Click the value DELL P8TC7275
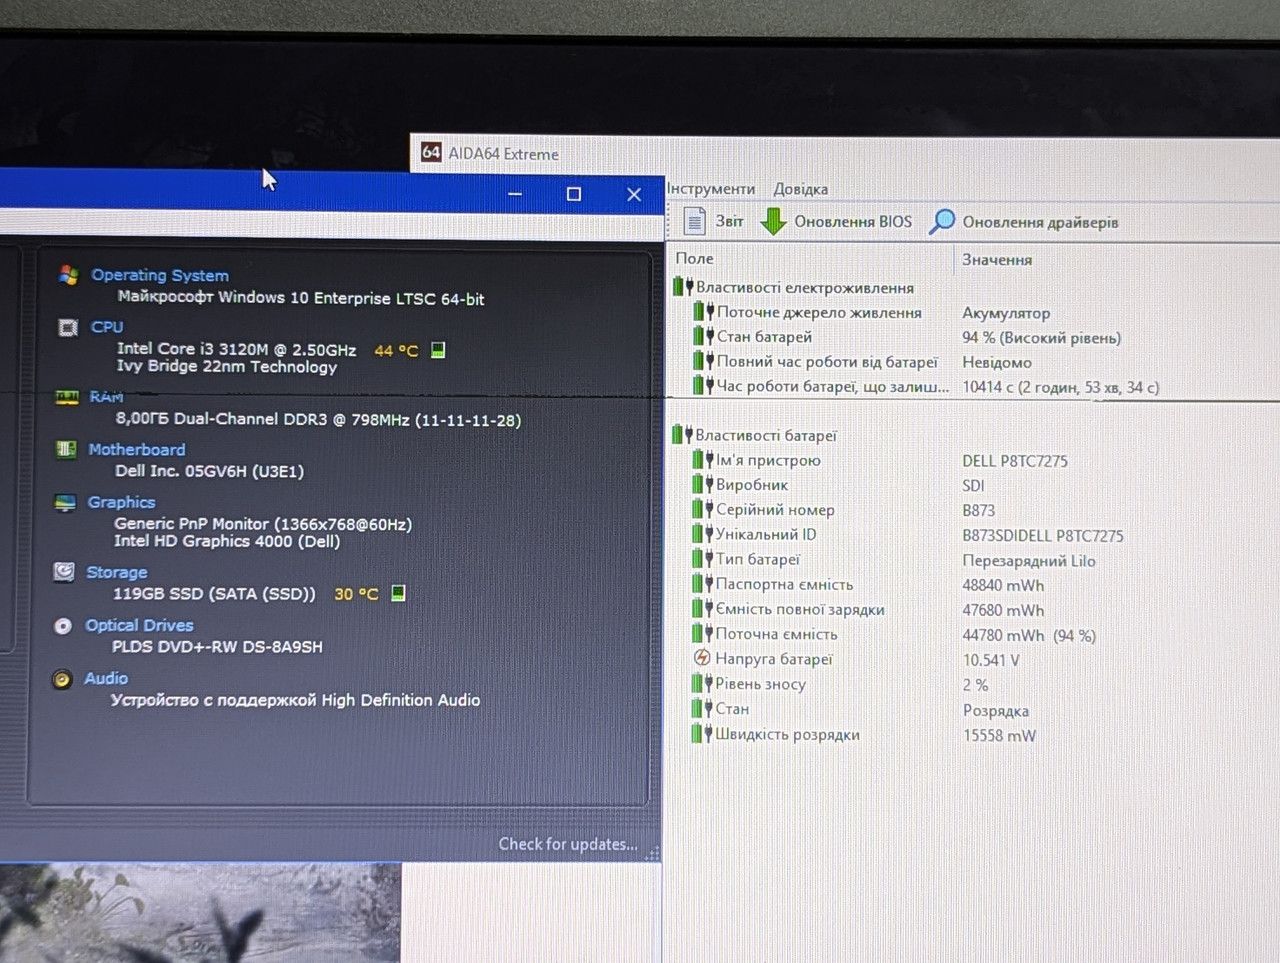This screenshot has height=963, width=1280. click(x=1015, y=461)
